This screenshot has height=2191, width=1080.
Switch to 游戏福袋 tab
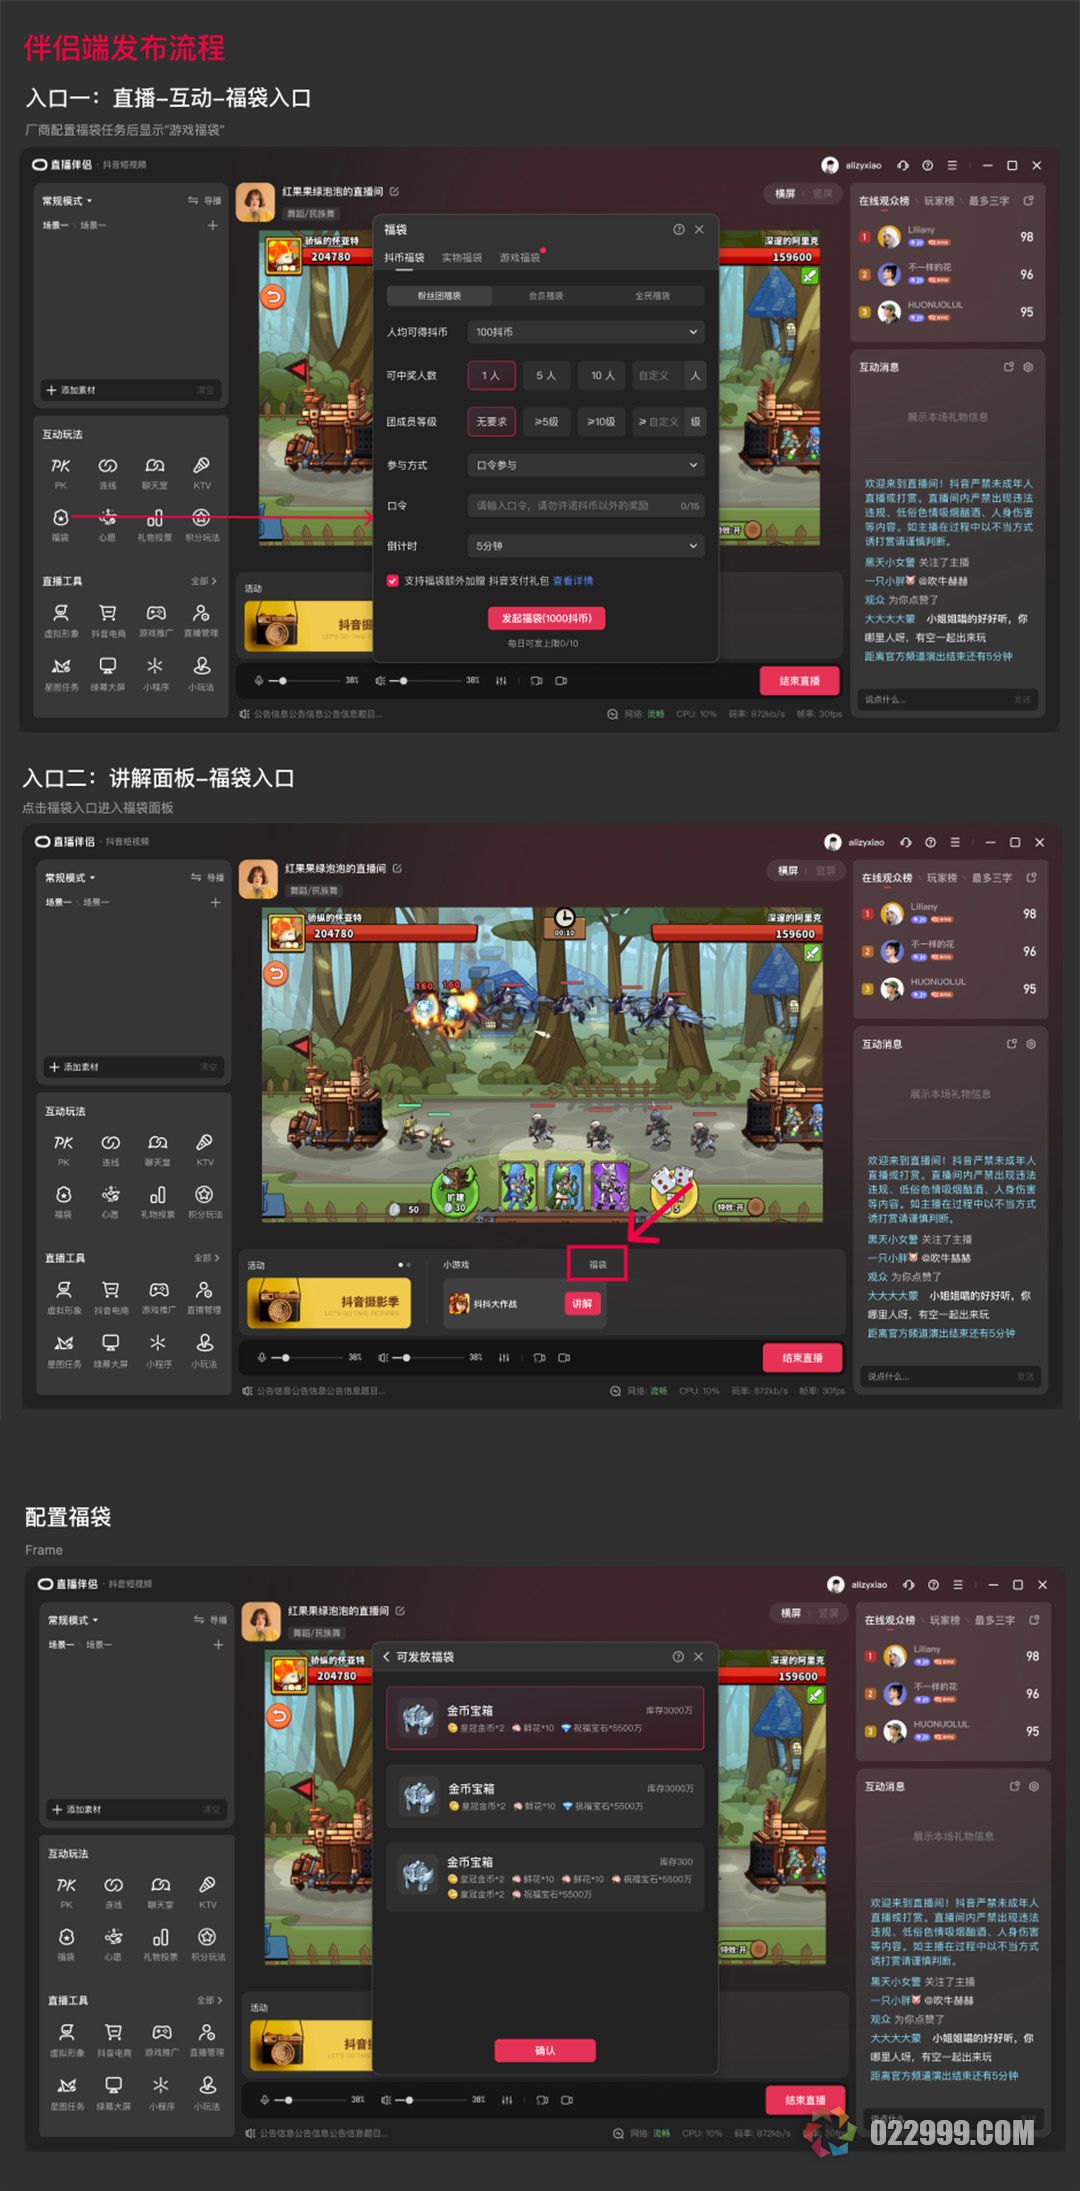coord(520,258)
